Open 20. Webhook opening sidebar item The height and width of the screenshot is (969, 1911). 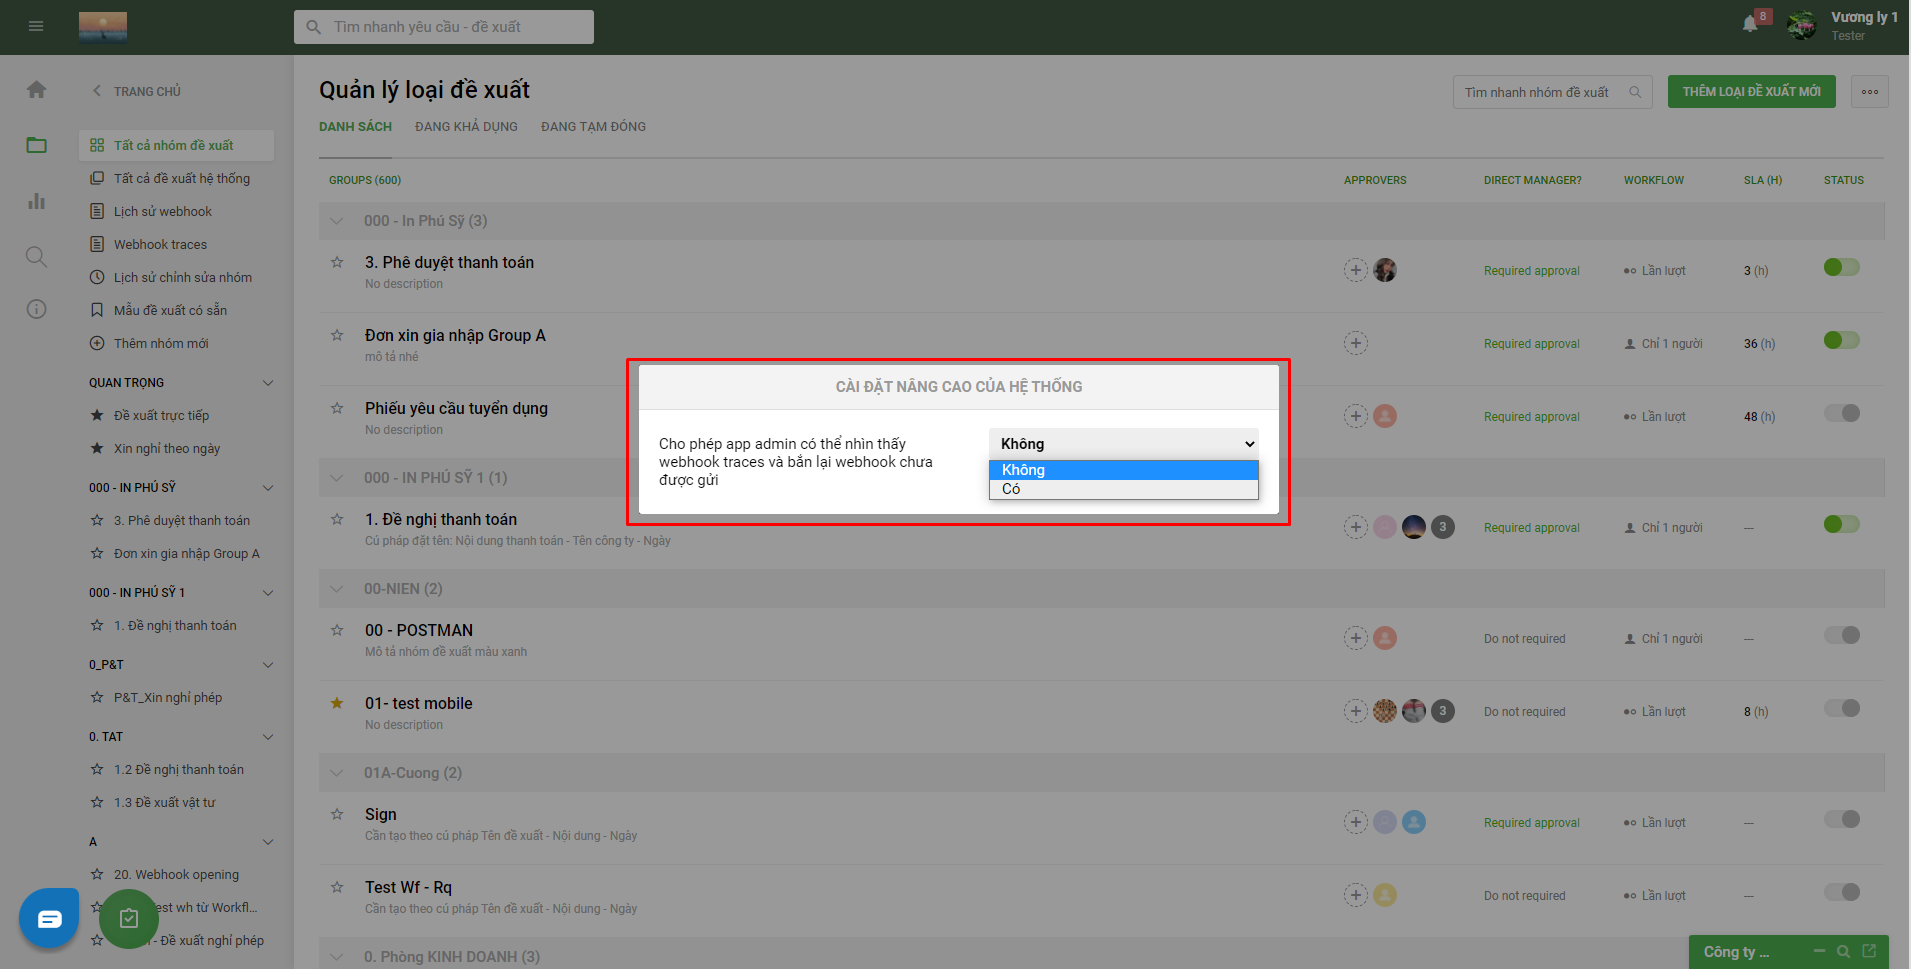(176, 874)
